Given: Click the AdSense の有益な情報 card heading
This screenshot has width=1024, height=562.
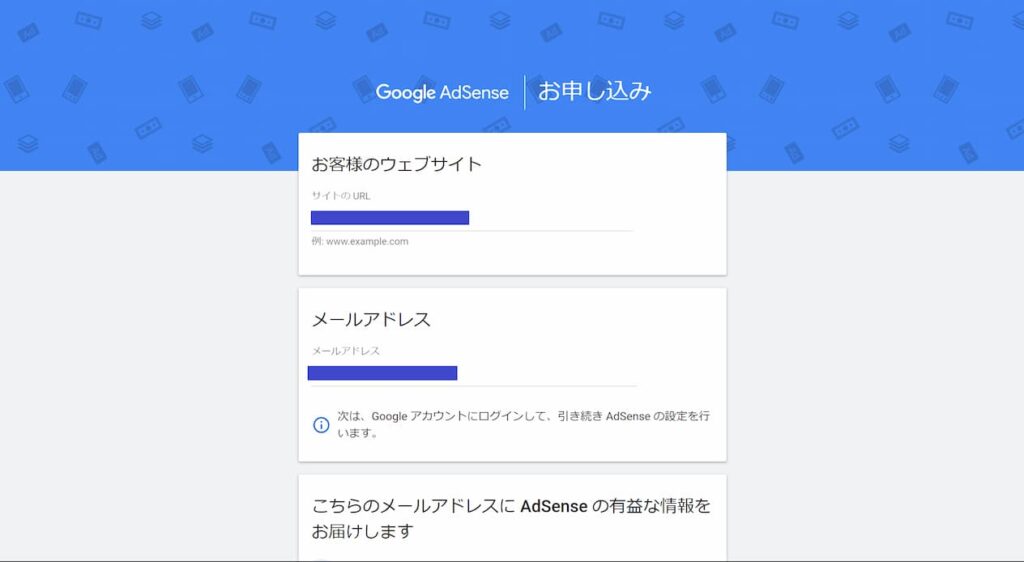Looking at the screenshot, I should pyautogui.click(x=511, y=518).
